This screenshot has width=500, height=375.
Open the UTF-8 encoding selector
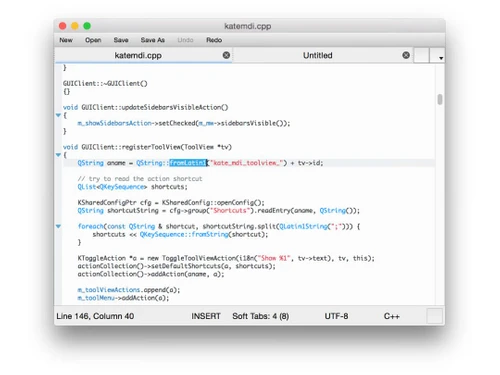coord(336,316)
